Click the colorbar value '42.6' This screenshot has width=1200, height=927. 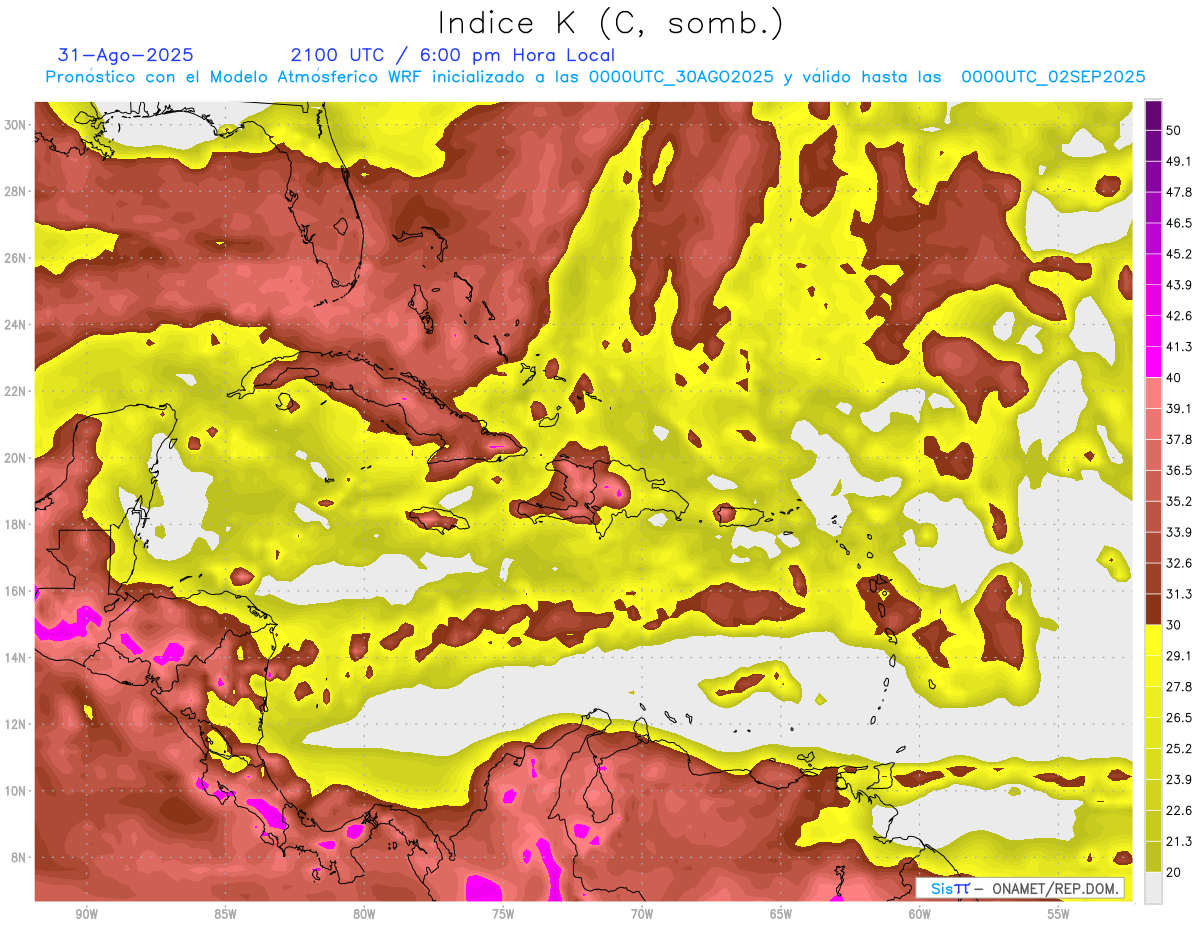(1179, 317)
